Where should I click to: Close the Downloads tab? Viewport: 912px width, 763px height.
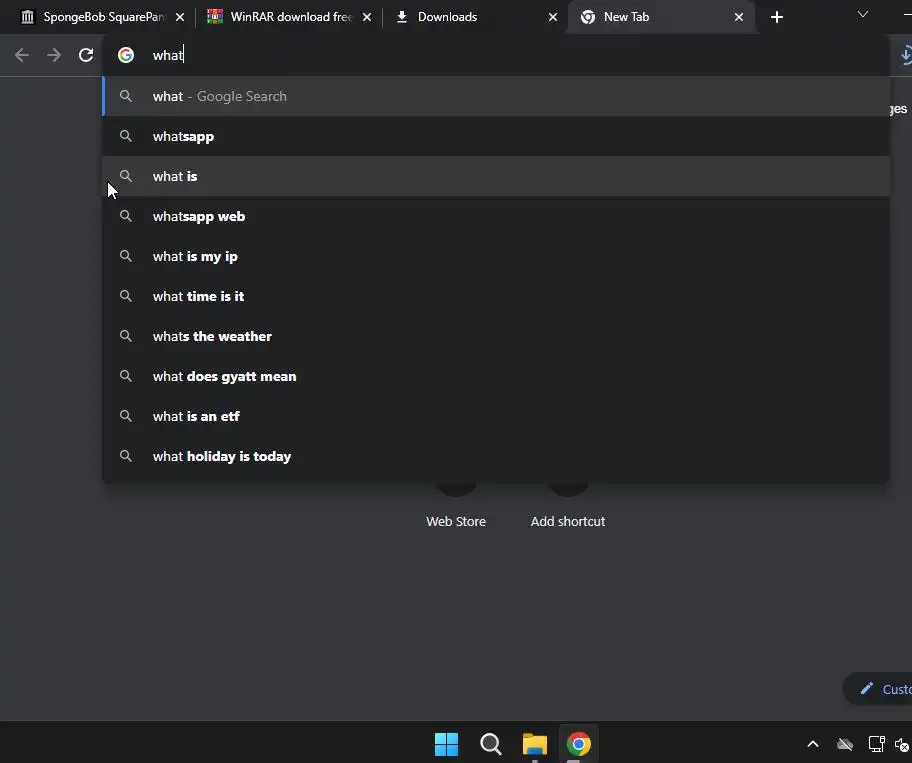coord(553,17)
